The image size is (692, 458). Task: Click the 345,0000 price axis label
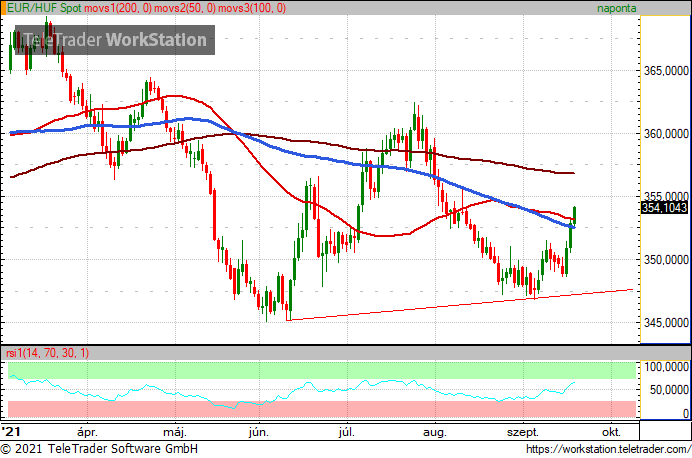coord(666,323)
